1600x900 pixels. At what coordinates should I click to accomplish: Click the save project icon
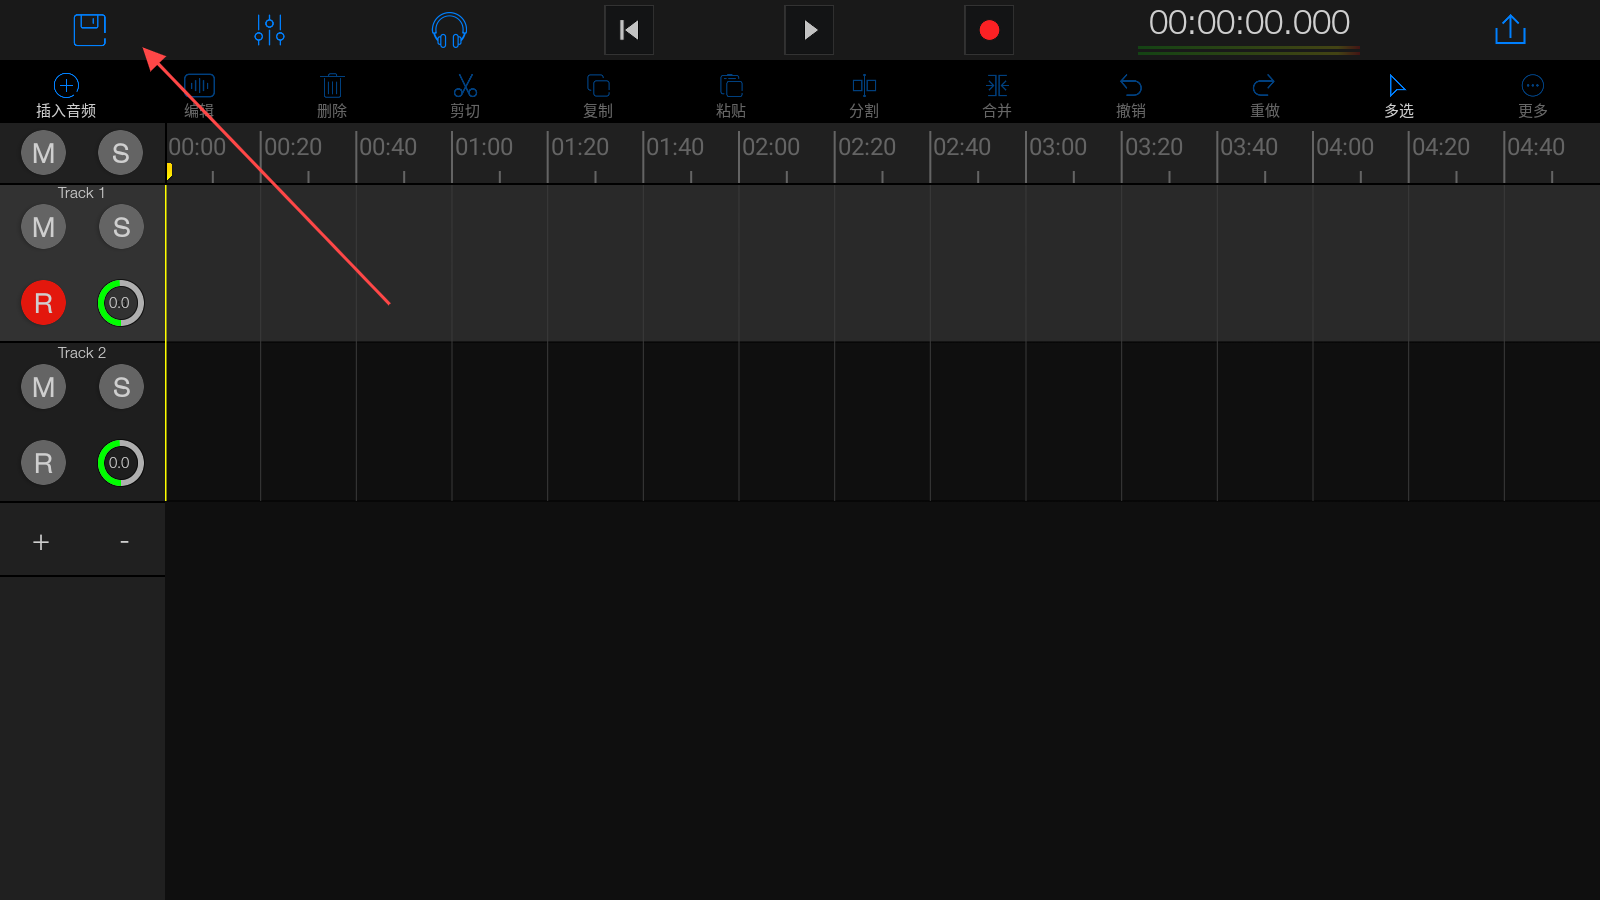pos(90,30)
